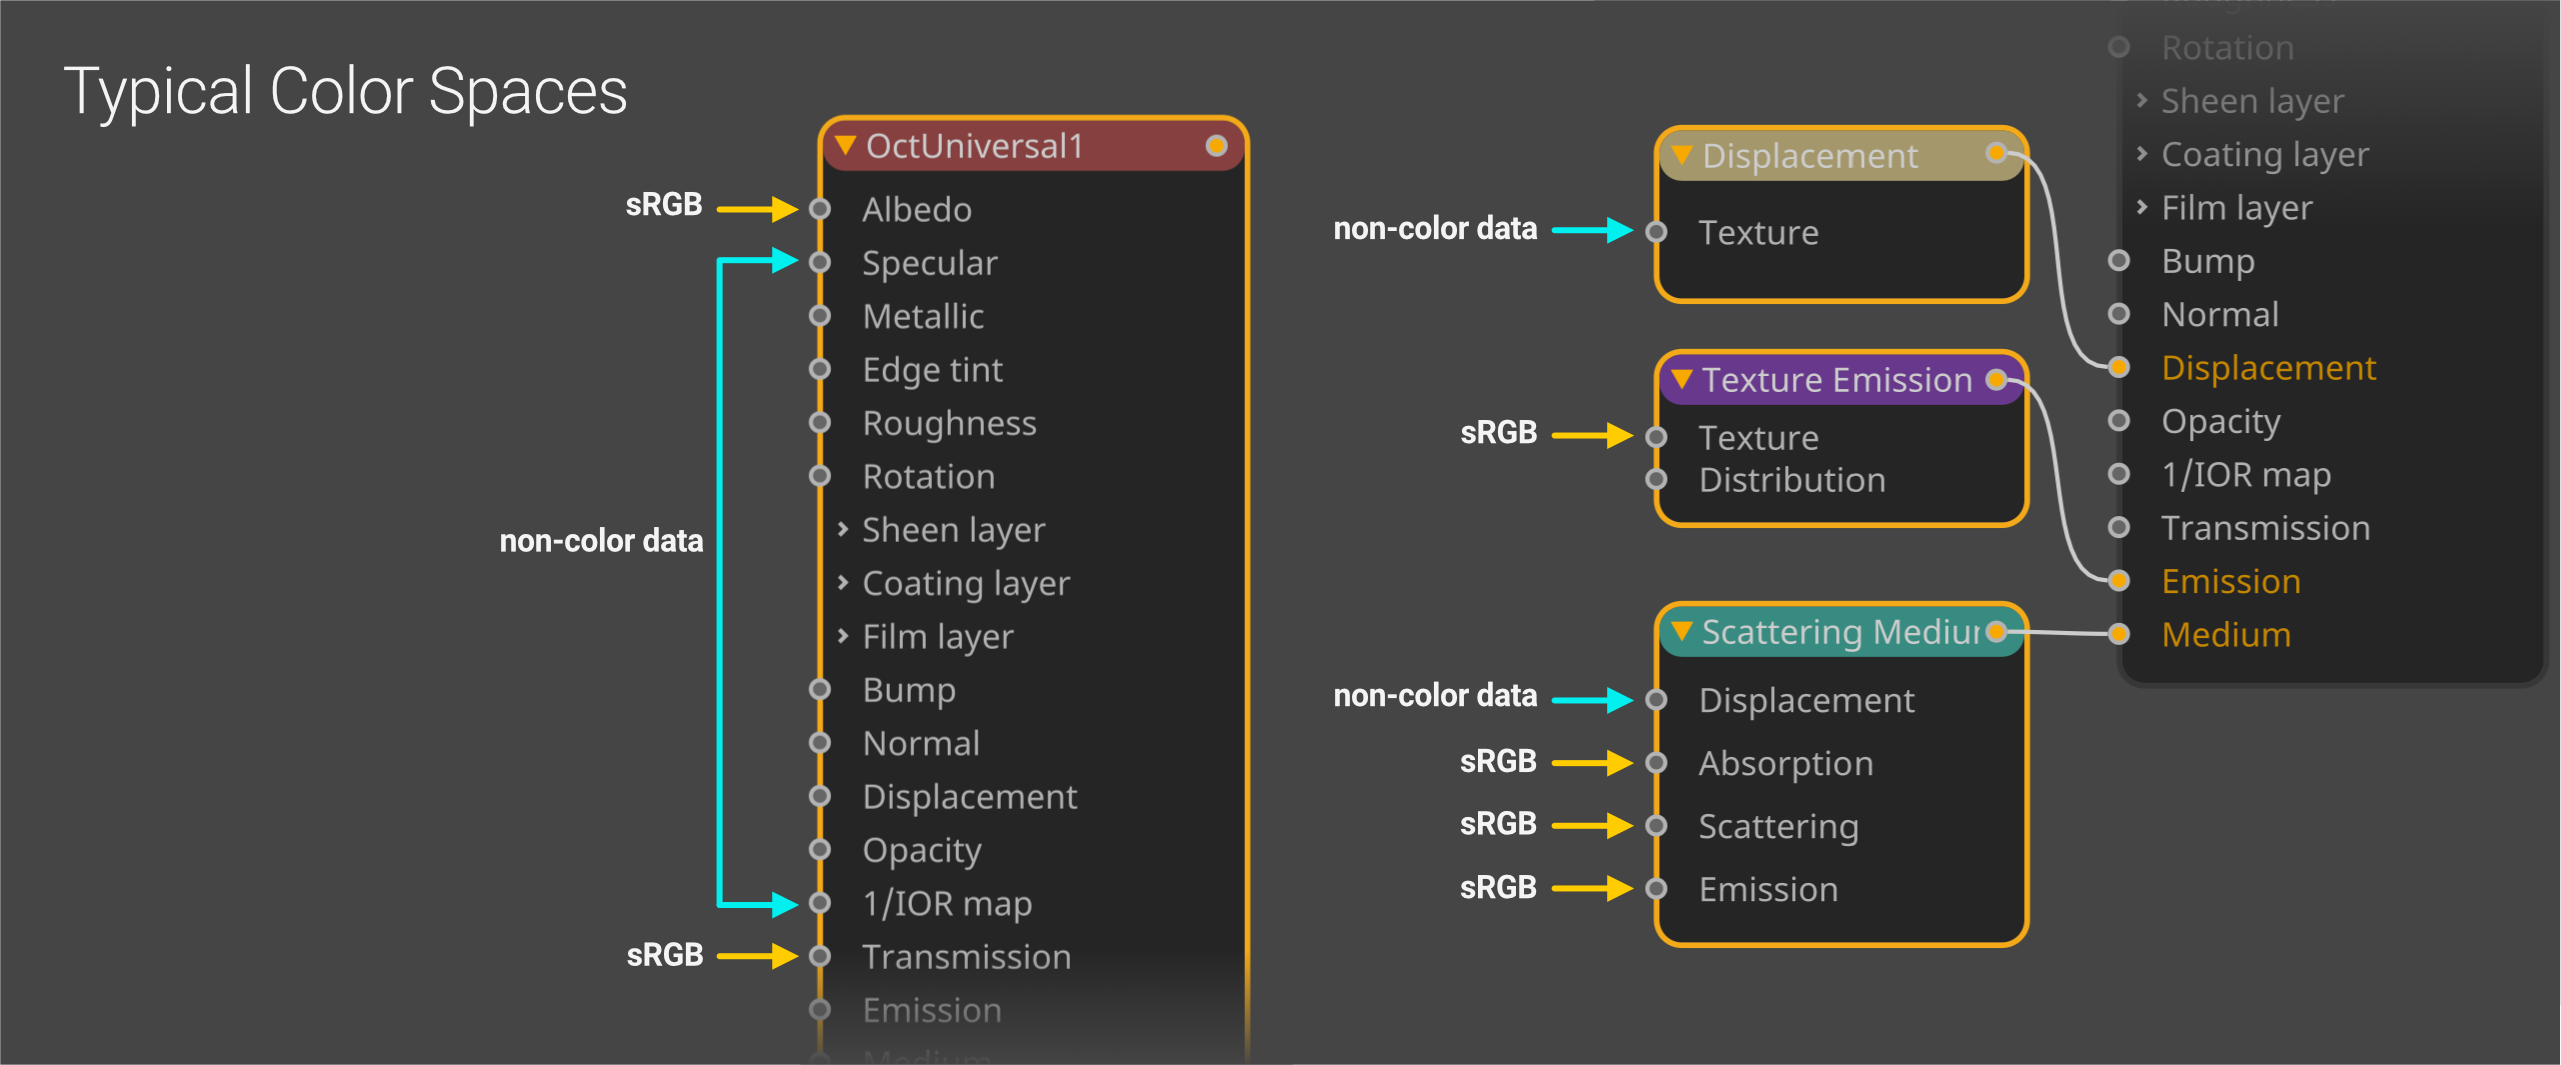Image resolution: width=2561 pixels, height=1065 pixels.
Task: Click the OctUniversal1 node output pin
Action: click(1216, 146)
